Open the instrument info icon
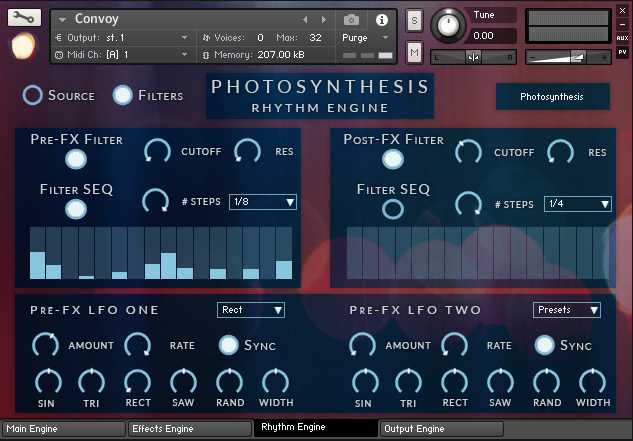633x441 pixels. [x=381, y=19]
